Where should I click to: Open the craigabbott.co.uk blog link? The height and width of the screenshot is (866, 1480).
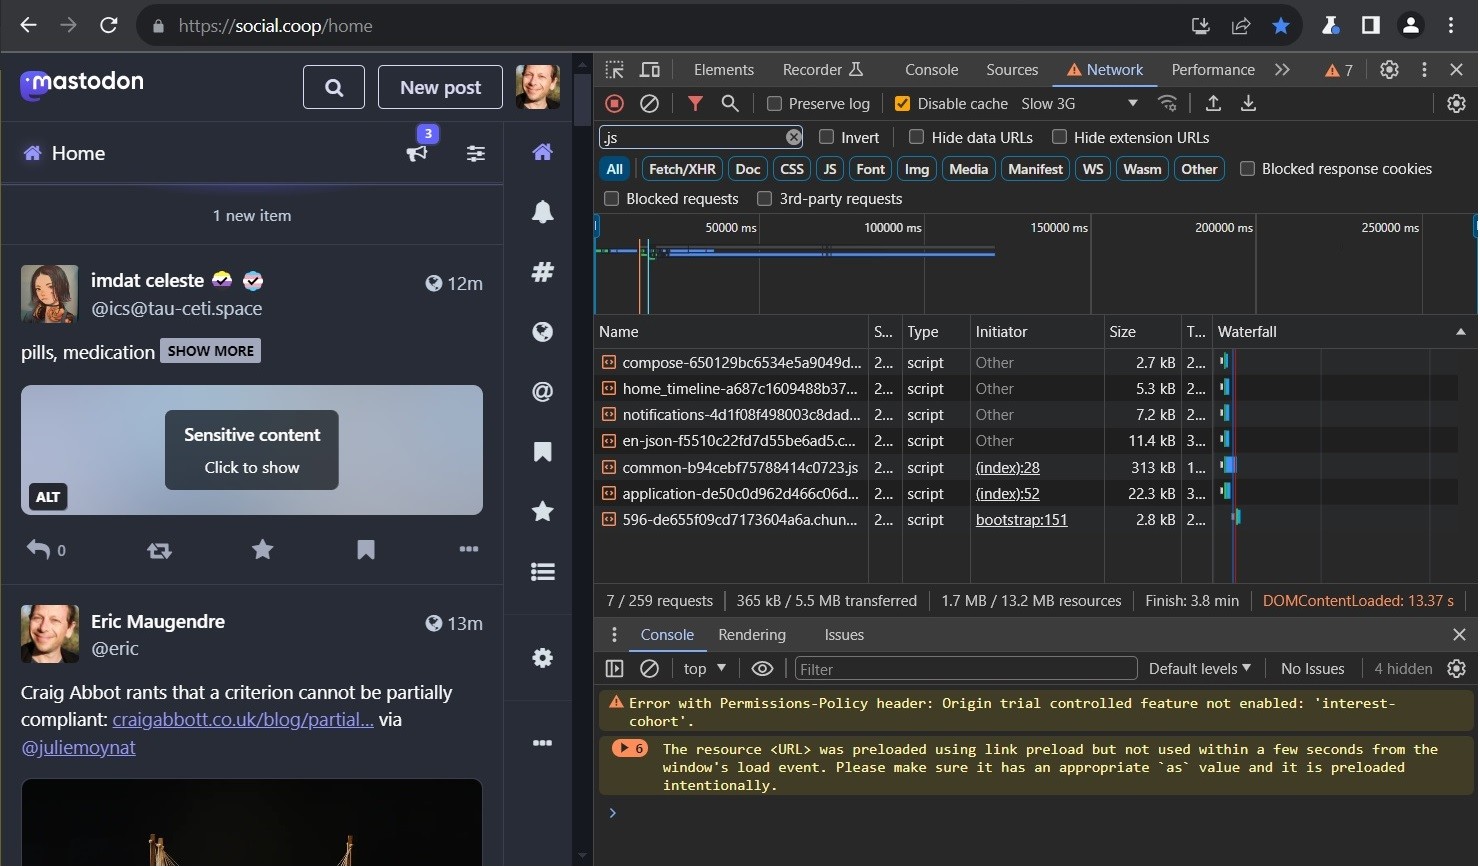(243, 720)
